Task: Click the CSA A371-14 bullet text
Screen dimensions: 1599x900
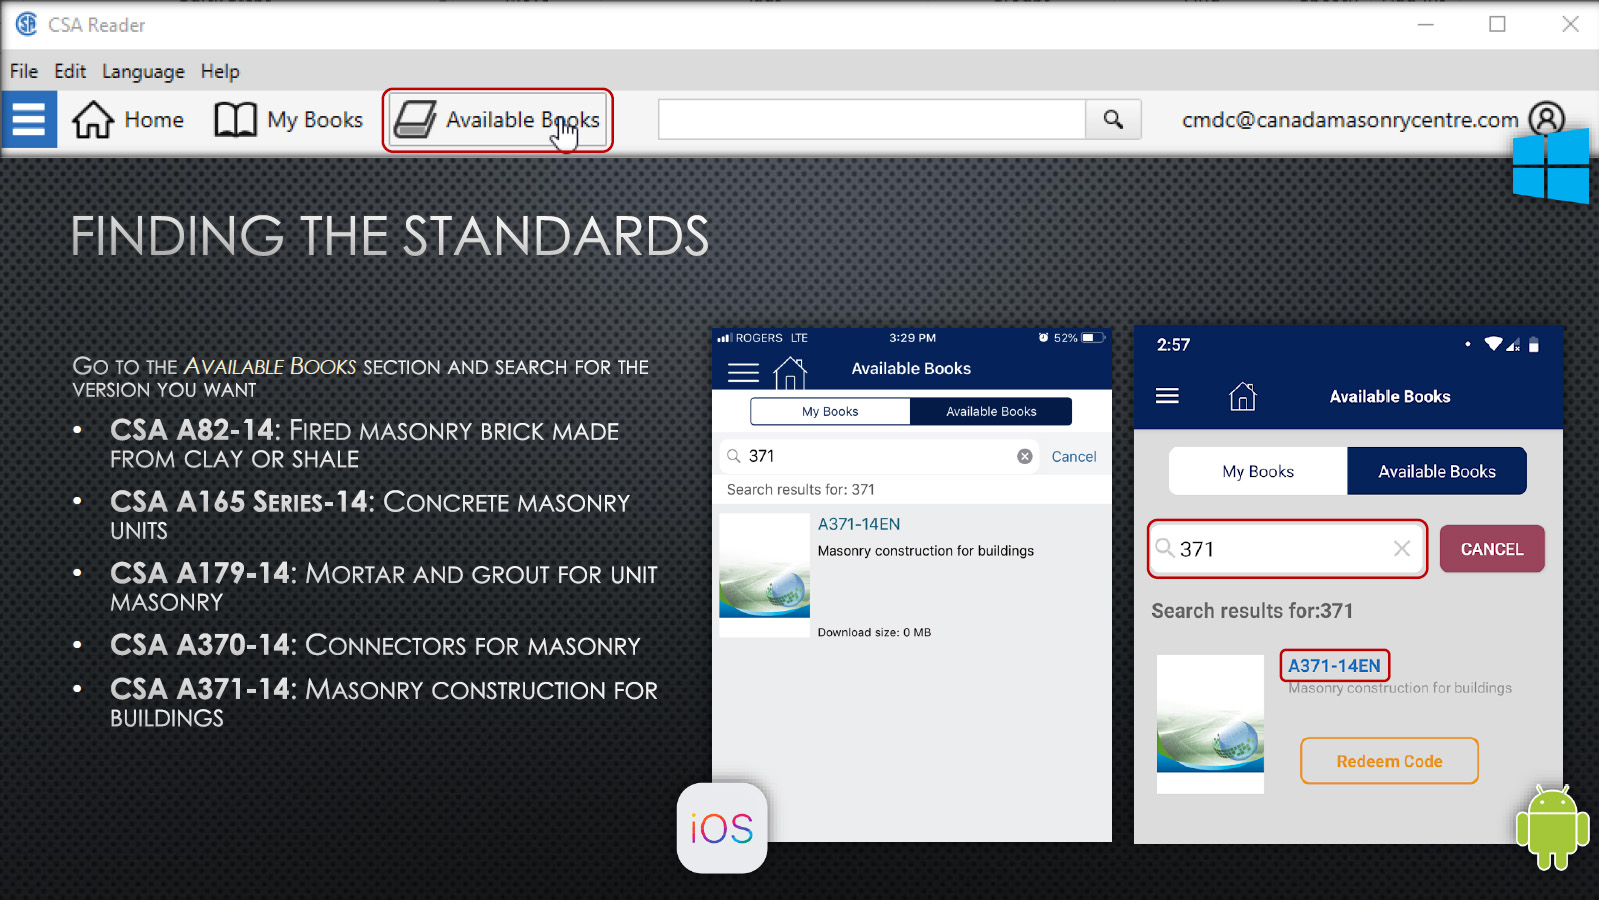Action: tap(384, 703)
